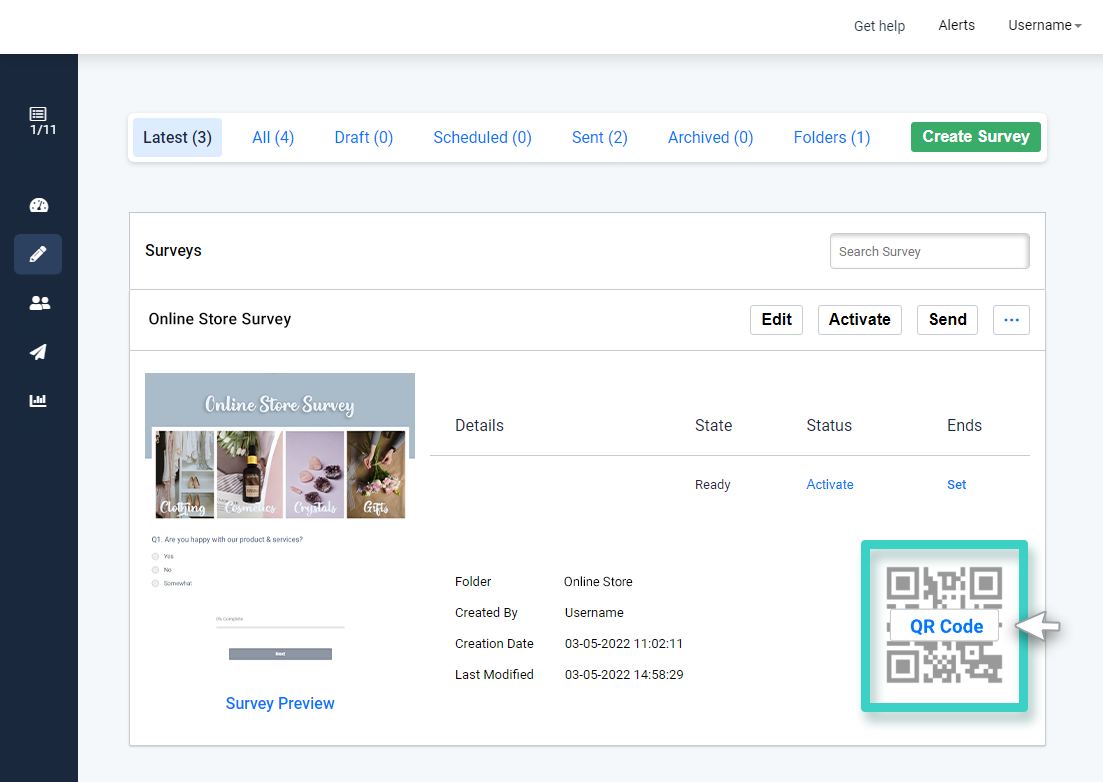Open the dashboard gauge icon in sidebar
Viewport: 1103px width, 782px height.
point(39,205)
